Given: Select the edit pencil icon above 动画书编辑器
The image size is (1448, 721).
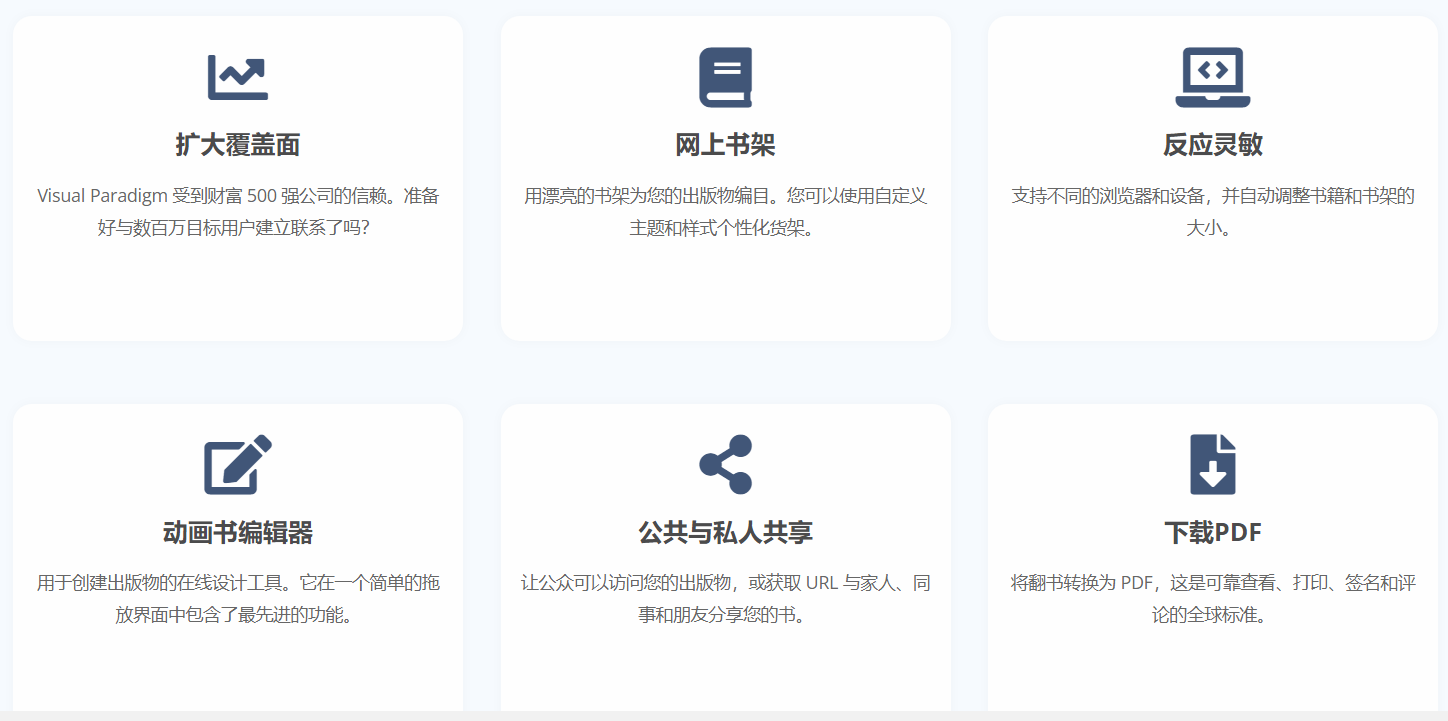Looking at the screenshot, I should coord(237,464).
